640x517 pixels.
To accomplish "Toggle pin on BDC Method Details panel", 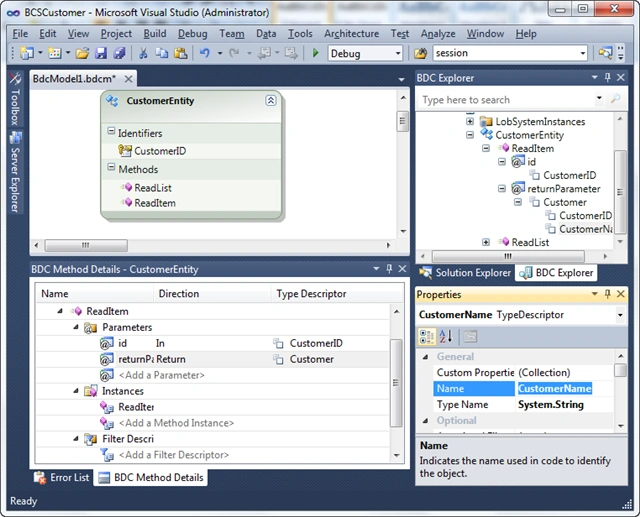I will pyautogui.click(x=389, y=268).
